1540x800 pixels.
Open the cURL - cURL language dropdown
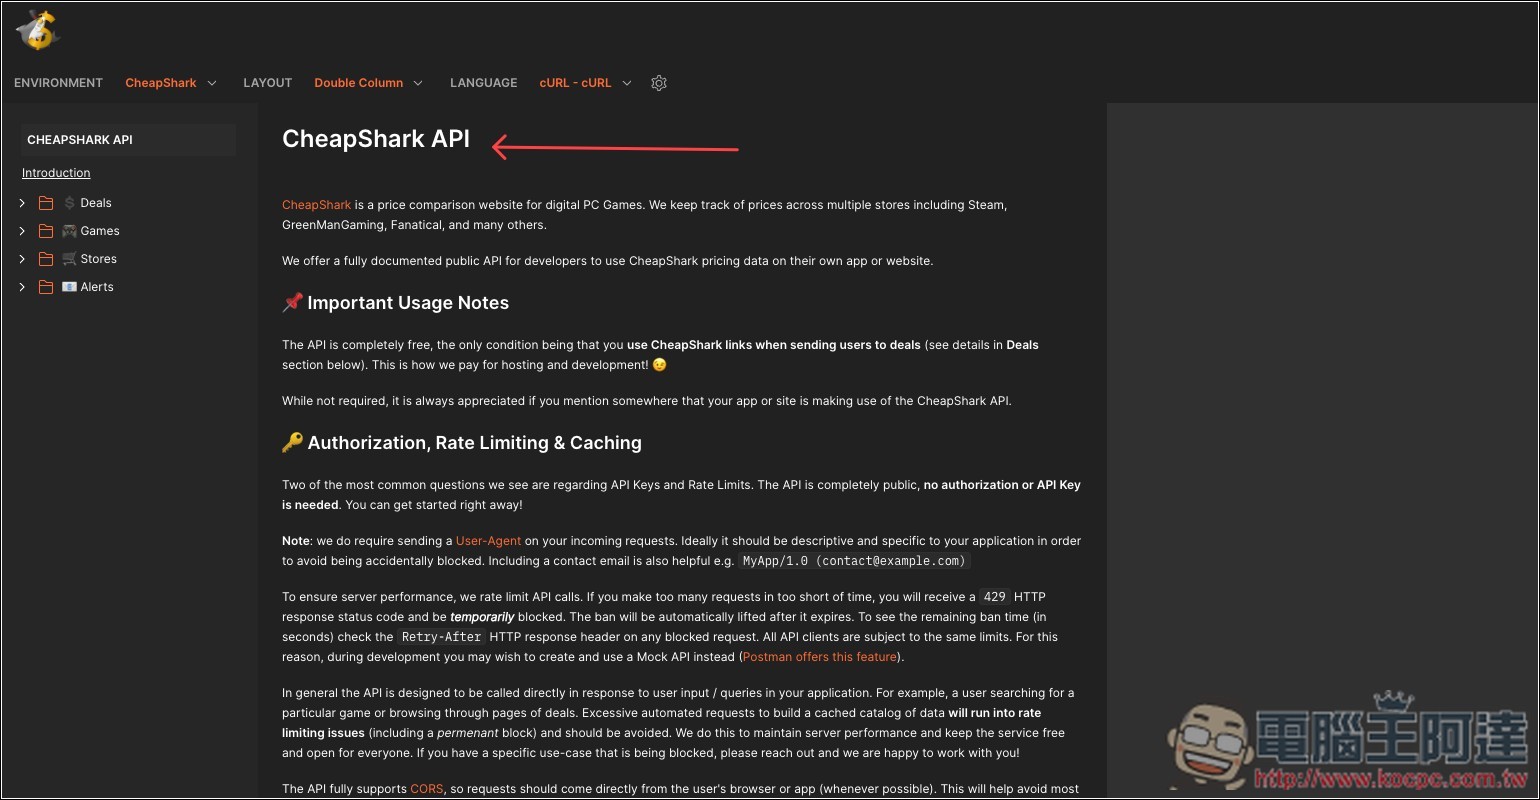[586, 83]
